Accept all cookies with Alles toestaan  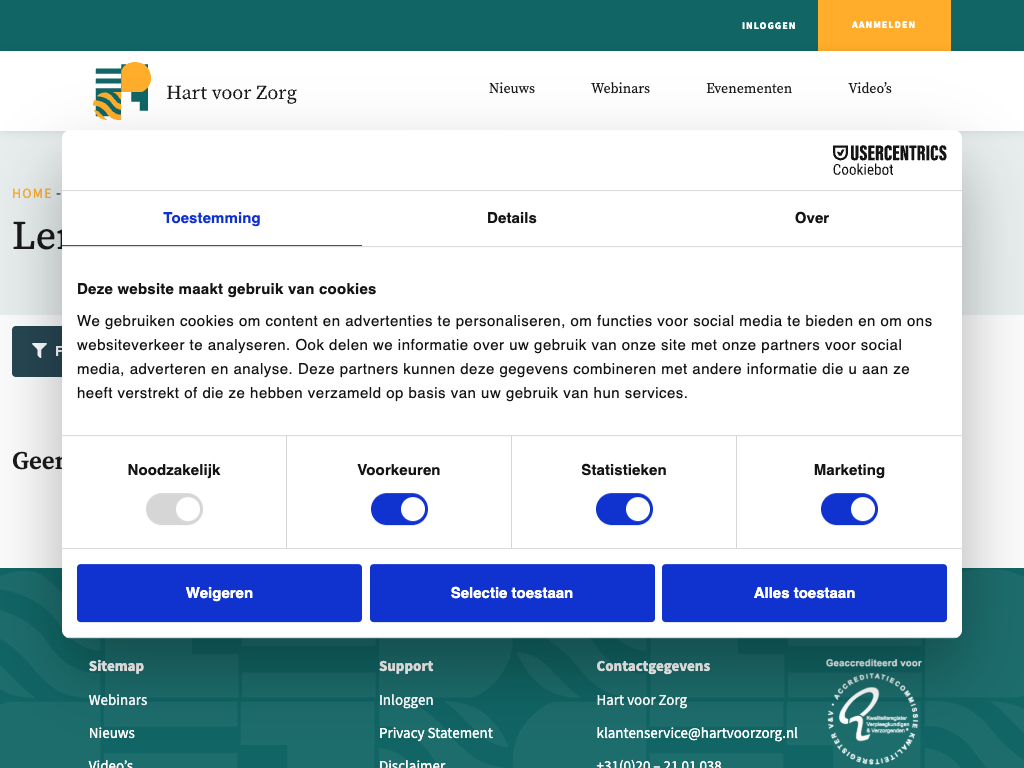pos(804,593)
